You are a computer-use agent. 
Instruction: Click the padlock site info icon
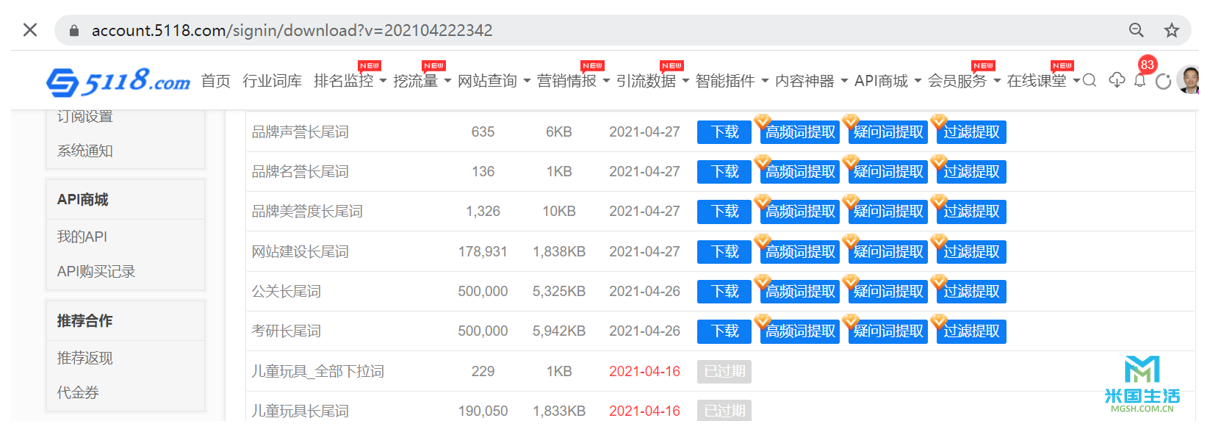point(73,31)
